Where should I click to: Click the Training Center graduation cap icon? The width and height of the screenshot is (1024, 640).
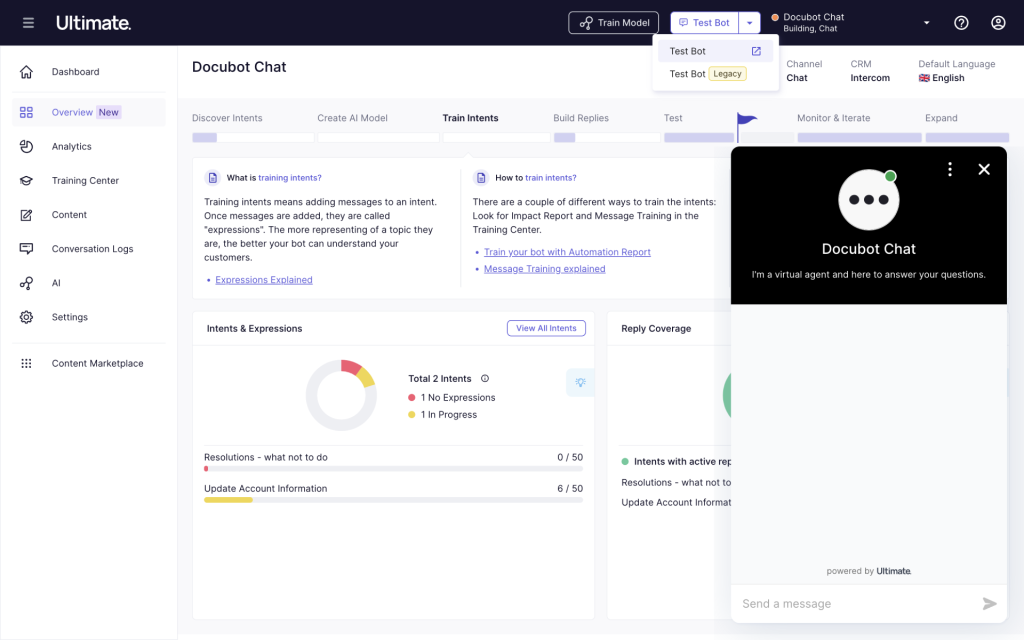click(26, 180)
